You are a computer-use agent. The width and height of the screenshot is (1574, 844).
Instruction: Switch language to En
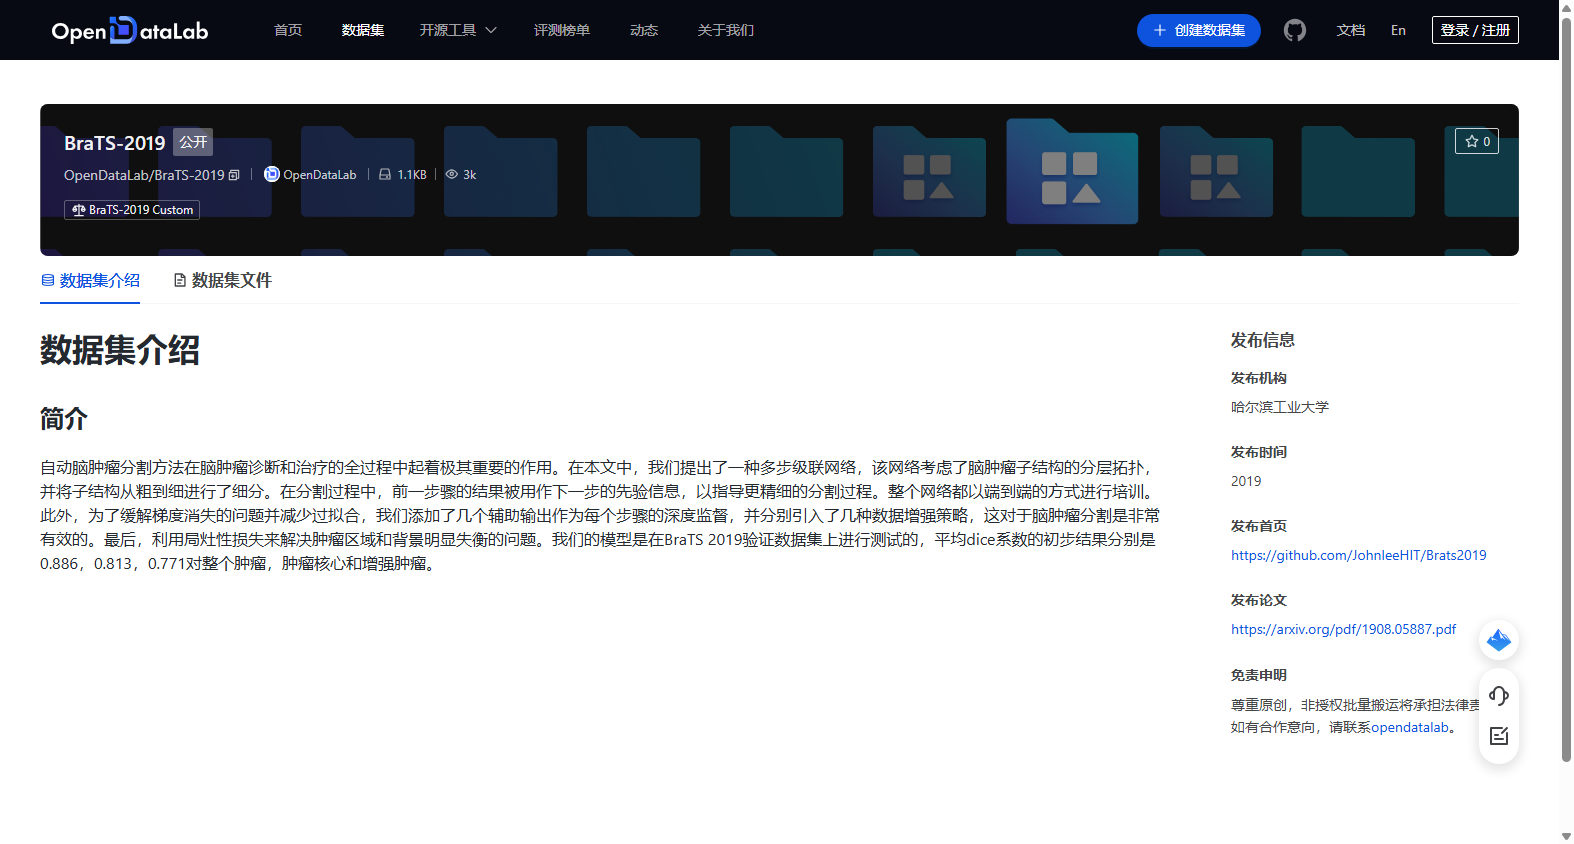(1398, 30)
